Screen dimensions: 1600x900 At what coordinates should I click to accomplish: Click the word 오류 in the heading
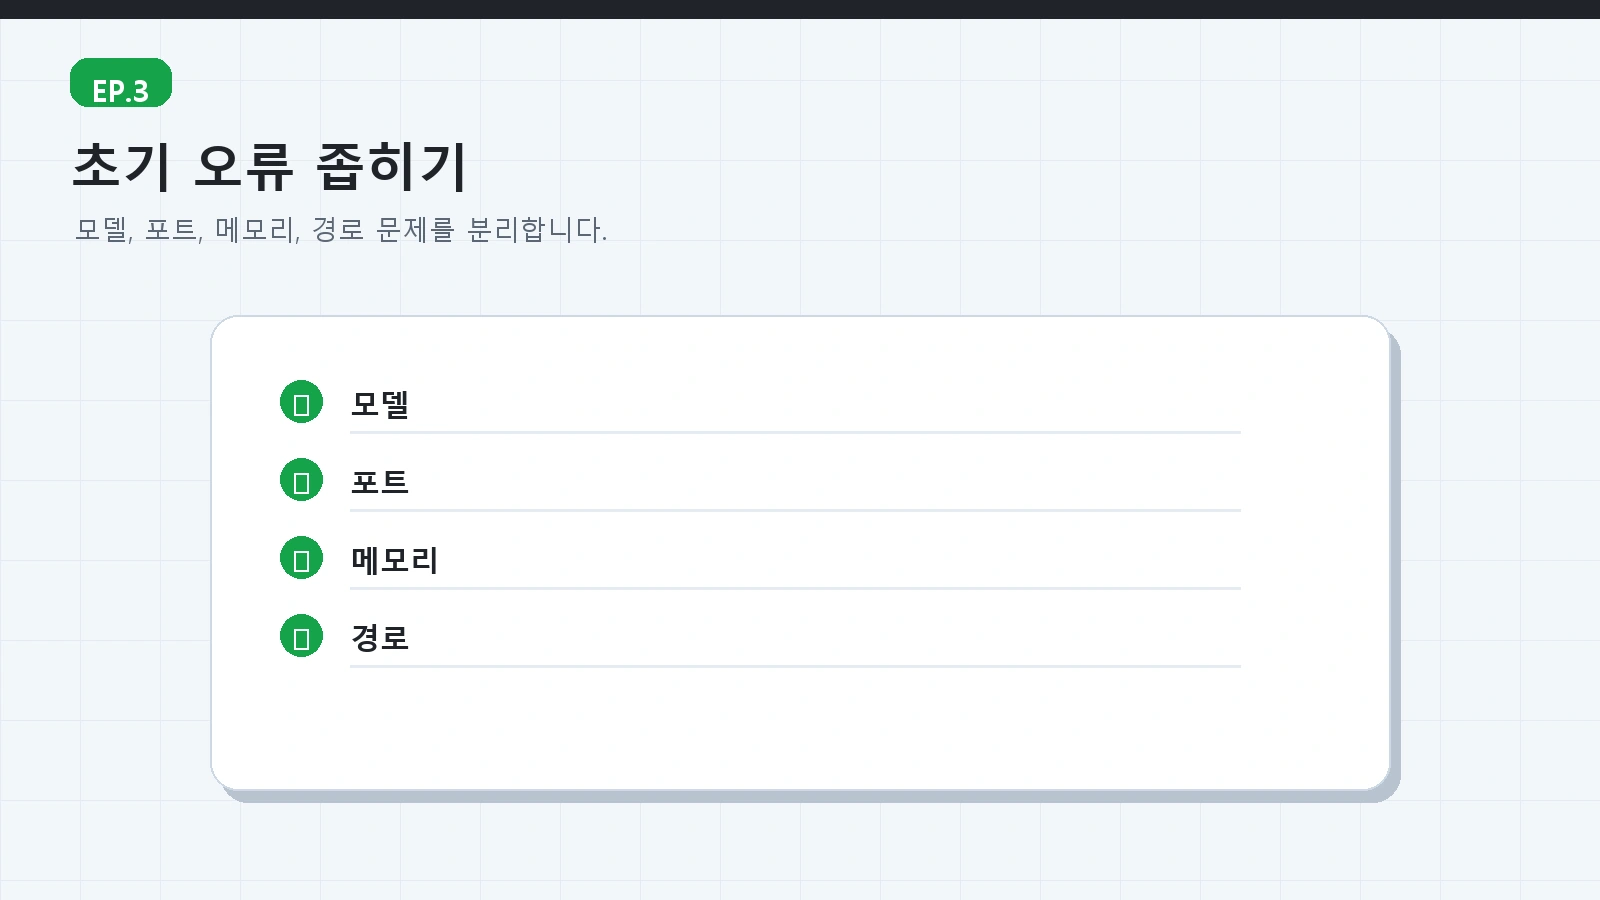(x=244, y=166)
